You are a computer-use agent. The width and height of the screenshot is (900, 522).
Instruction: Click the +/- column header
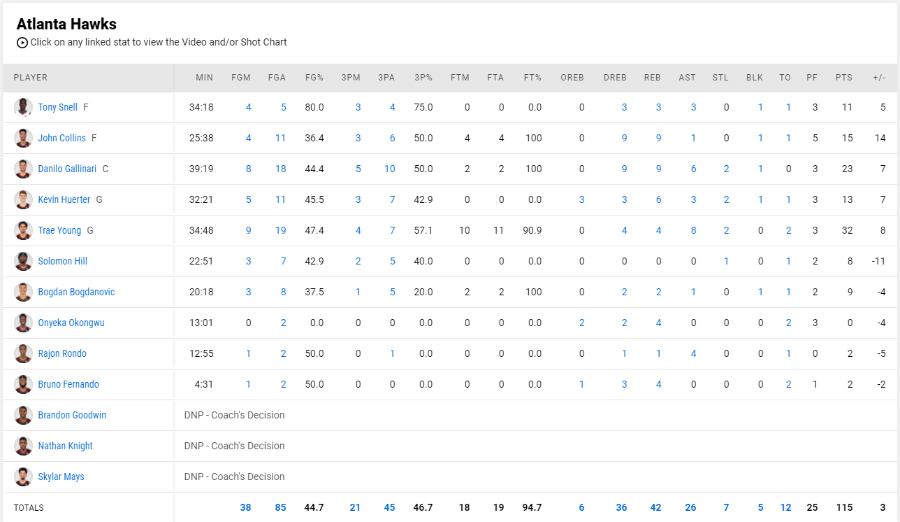(x=879, y=78)
